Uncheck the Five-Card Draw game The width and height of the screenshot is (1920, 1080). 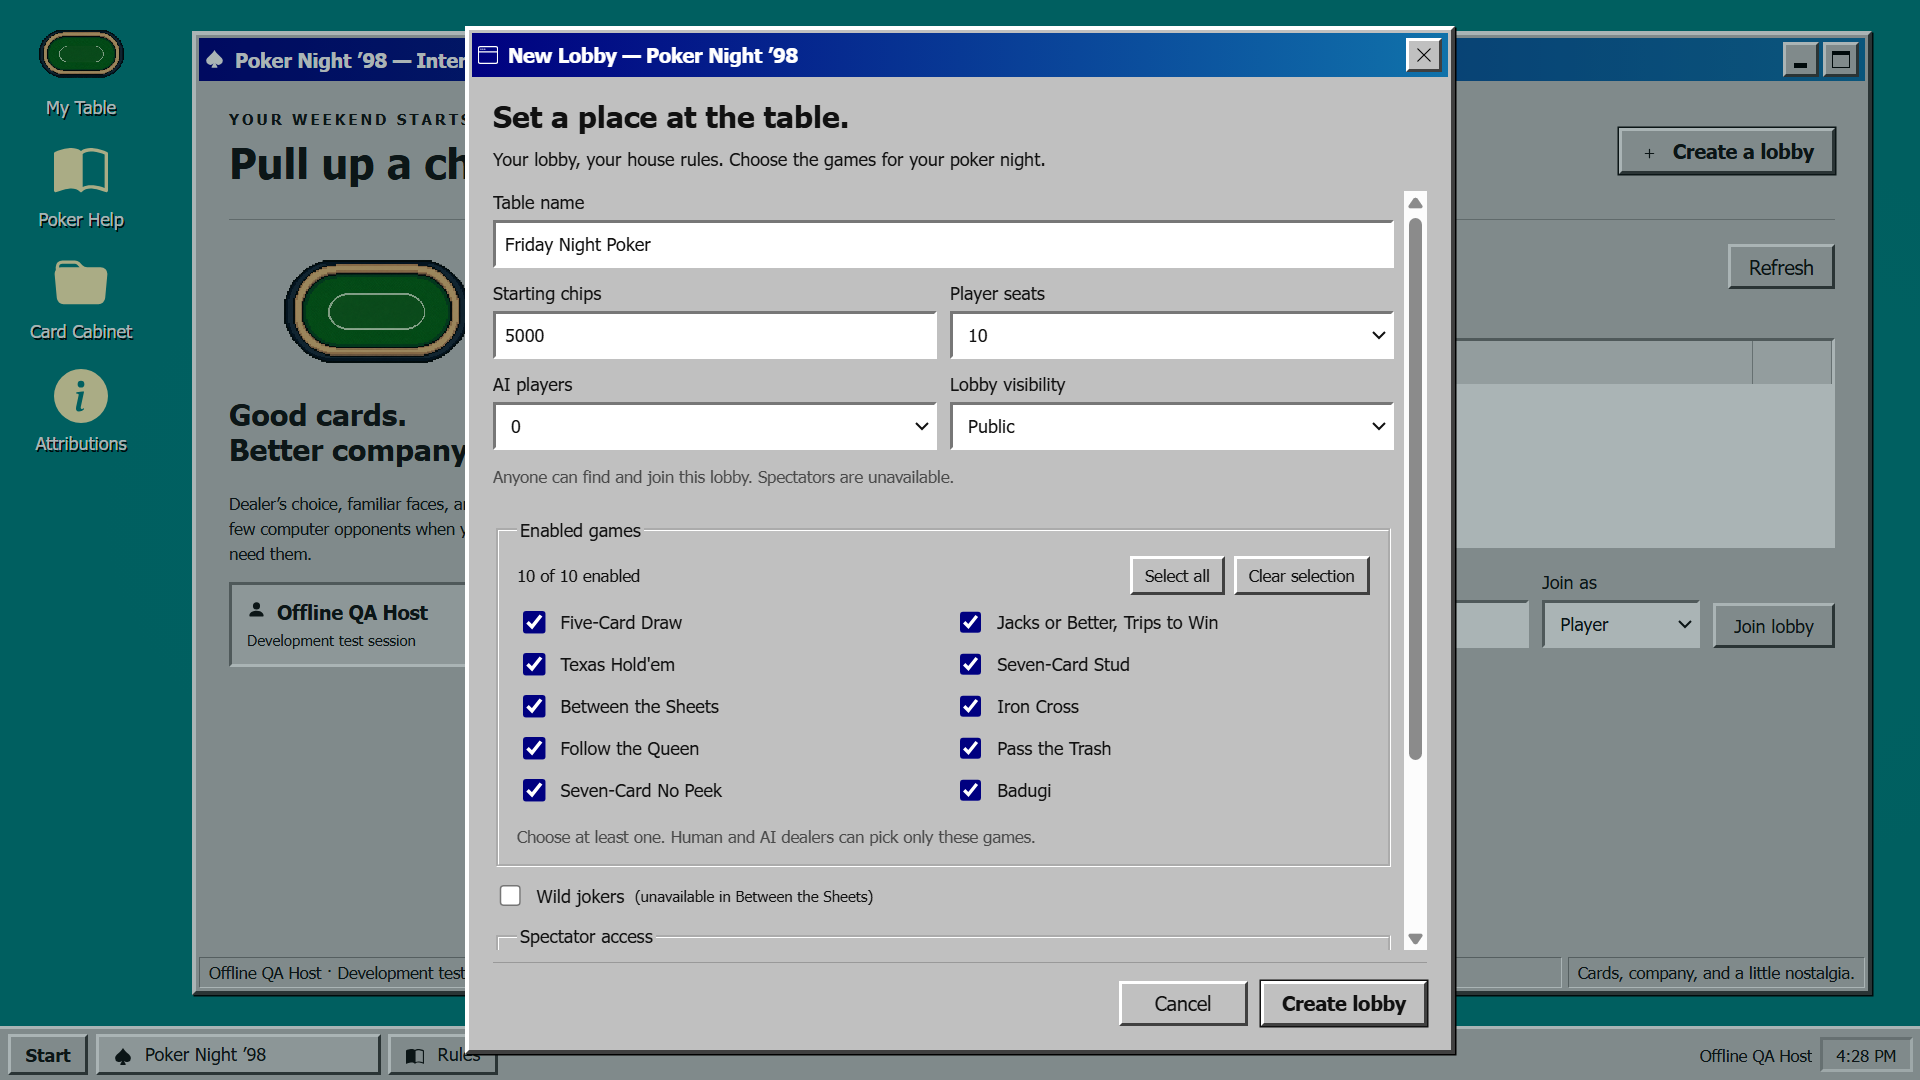tap(534, 622)
